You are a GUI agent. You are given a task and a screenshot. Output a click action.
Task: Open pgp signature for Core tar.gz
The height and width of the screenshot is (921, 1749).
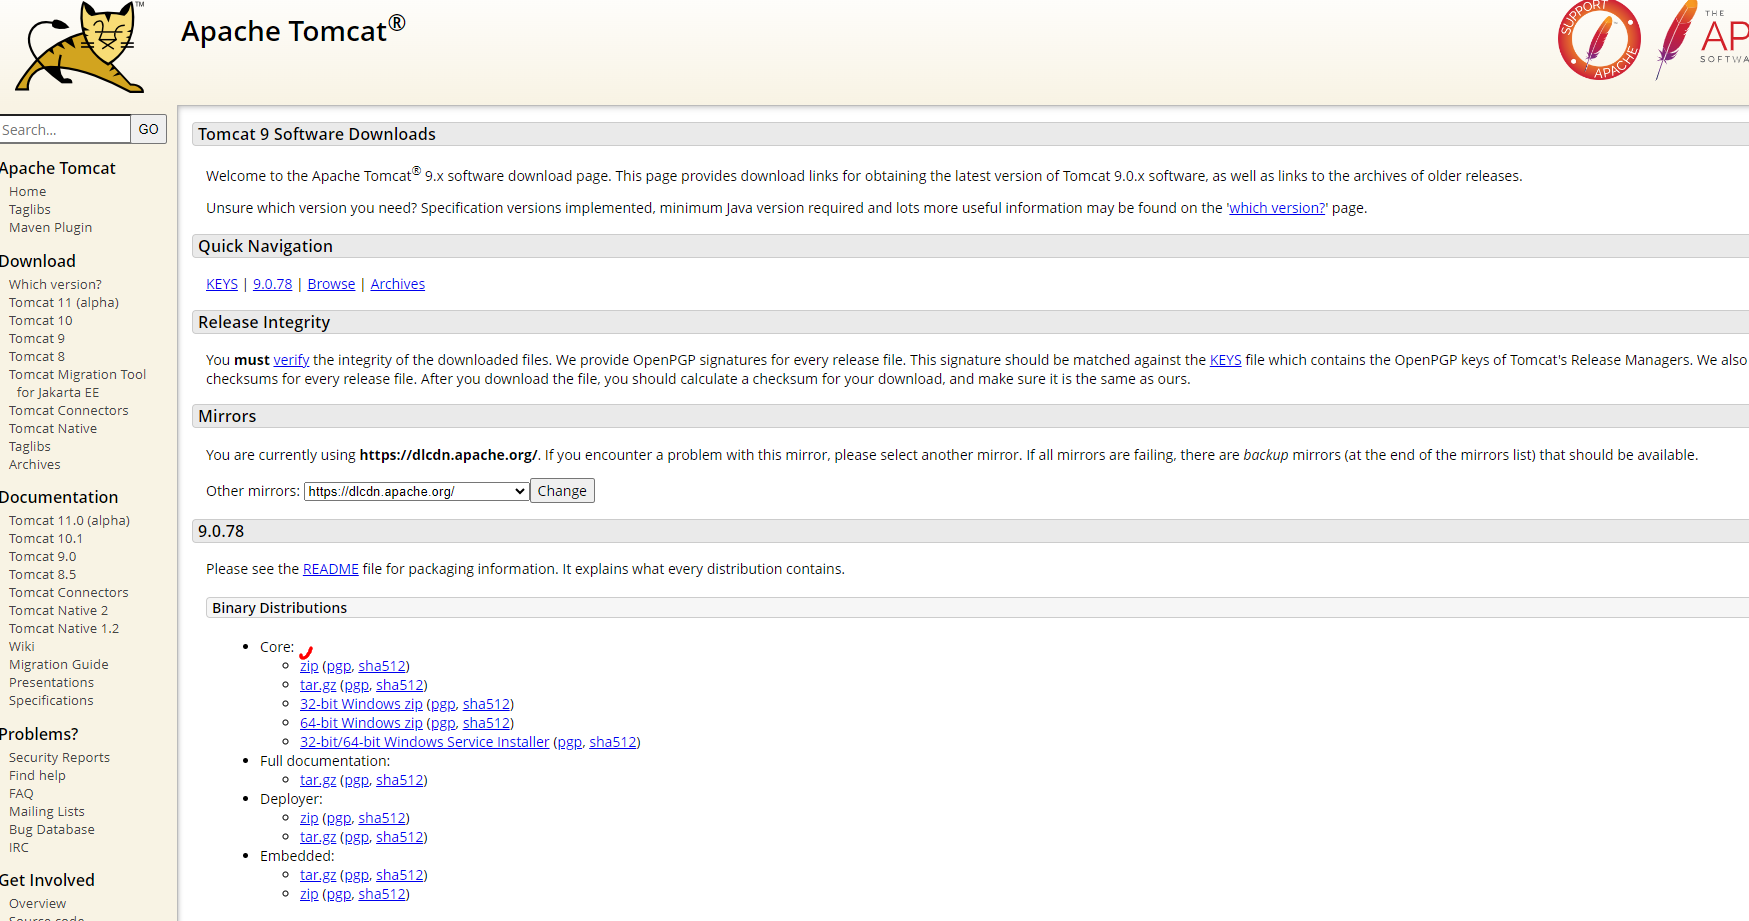[x=356, y=685]
